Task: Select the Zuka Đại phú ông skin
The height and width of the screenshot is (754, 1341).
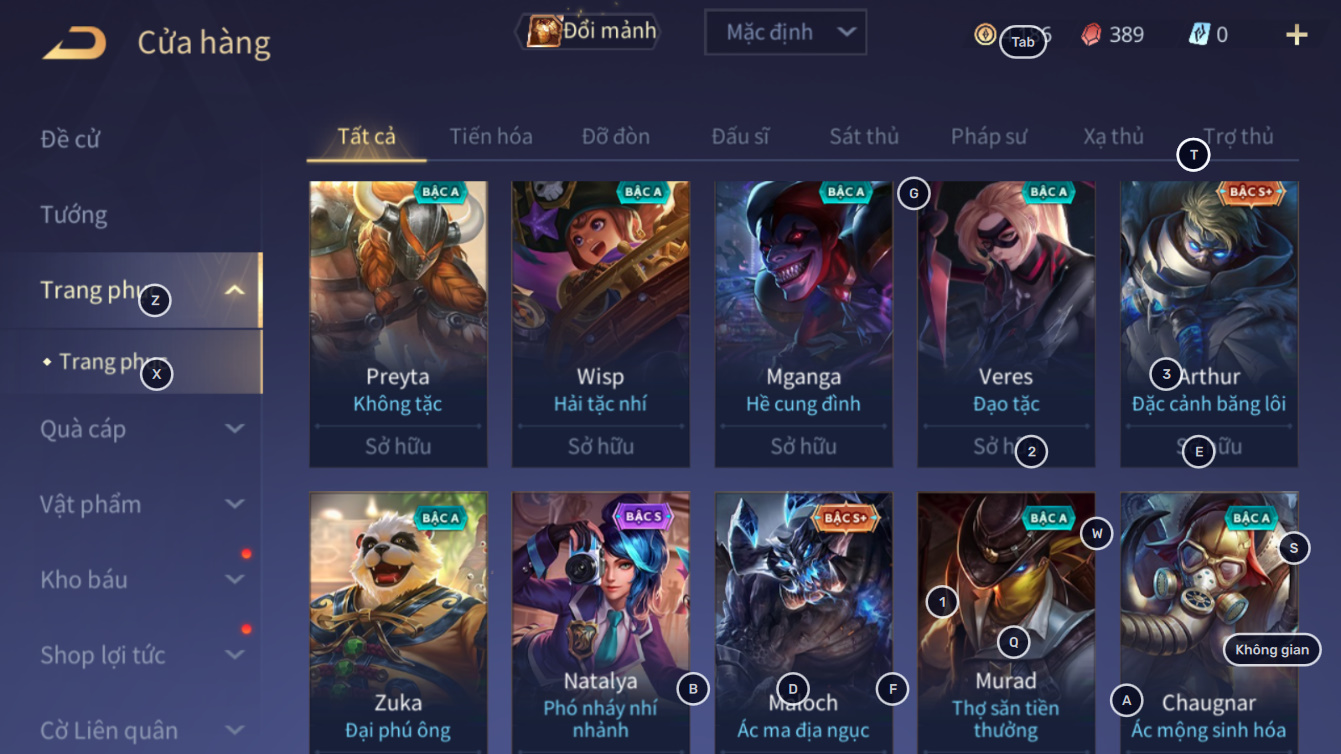Action: (398, 622)
